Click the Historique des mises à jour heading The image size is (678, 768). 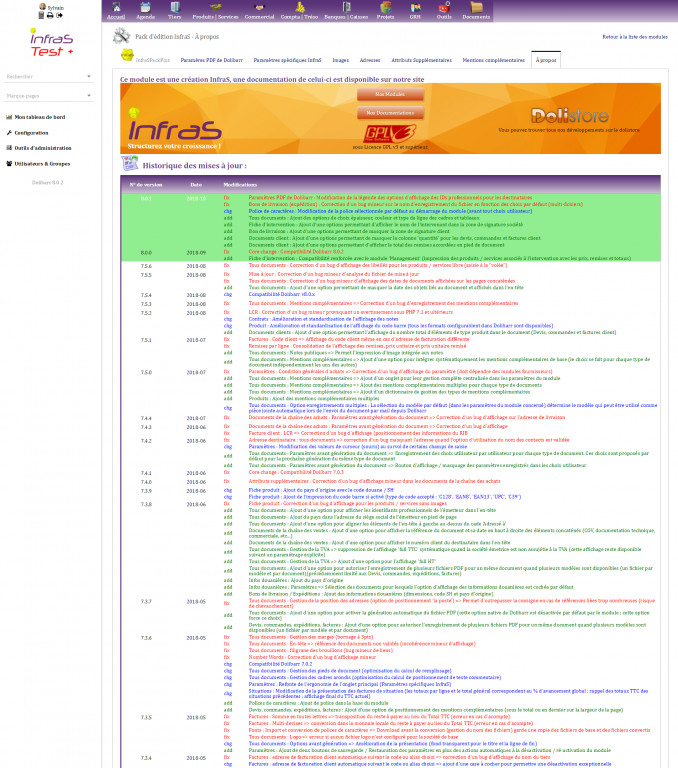pos(194,166)
